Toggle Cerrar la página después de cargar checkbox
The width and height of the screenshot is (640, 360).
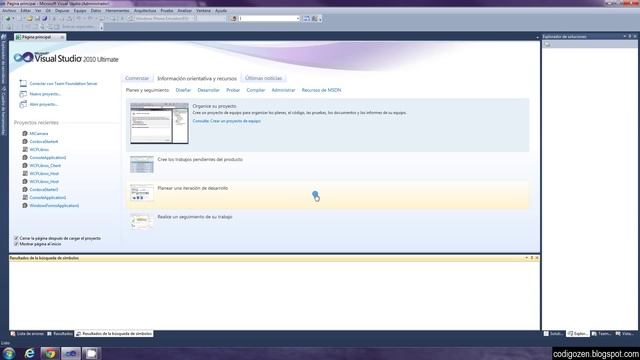pos(16,238)
